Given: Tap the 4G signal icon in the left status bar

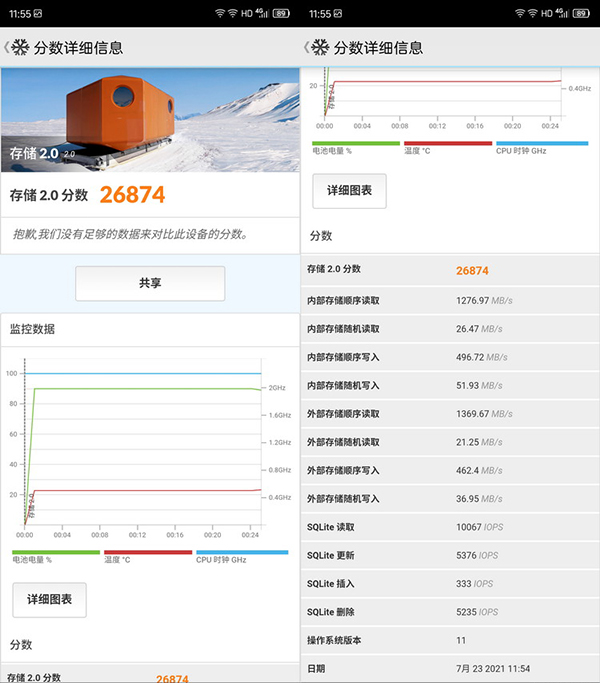Looking at the screenshot, I should click(x=262, y=13).
